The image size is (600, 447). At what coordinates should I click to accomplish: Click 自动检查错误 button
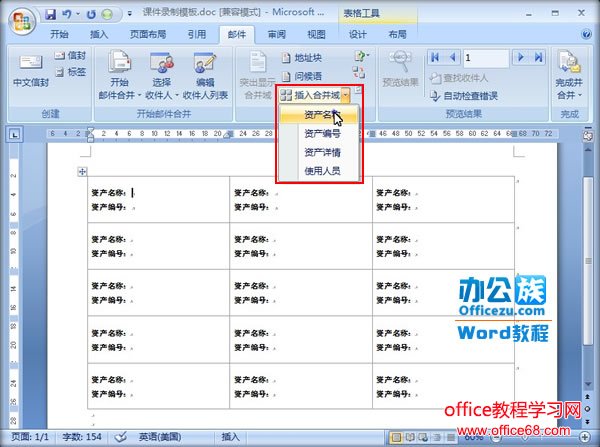464,96
